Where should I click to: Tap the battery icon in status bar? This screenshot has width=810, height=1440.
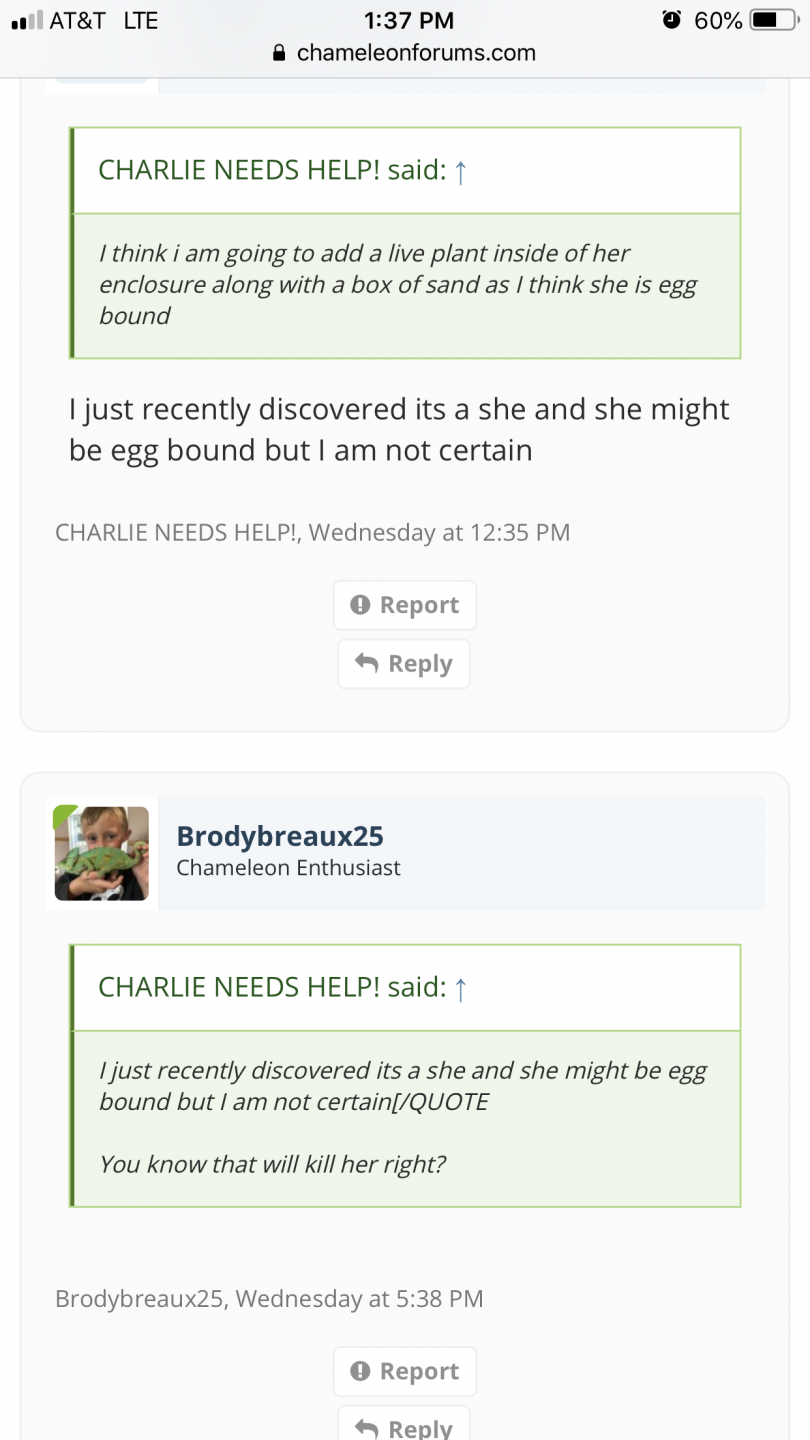click(x=777, y=20)
